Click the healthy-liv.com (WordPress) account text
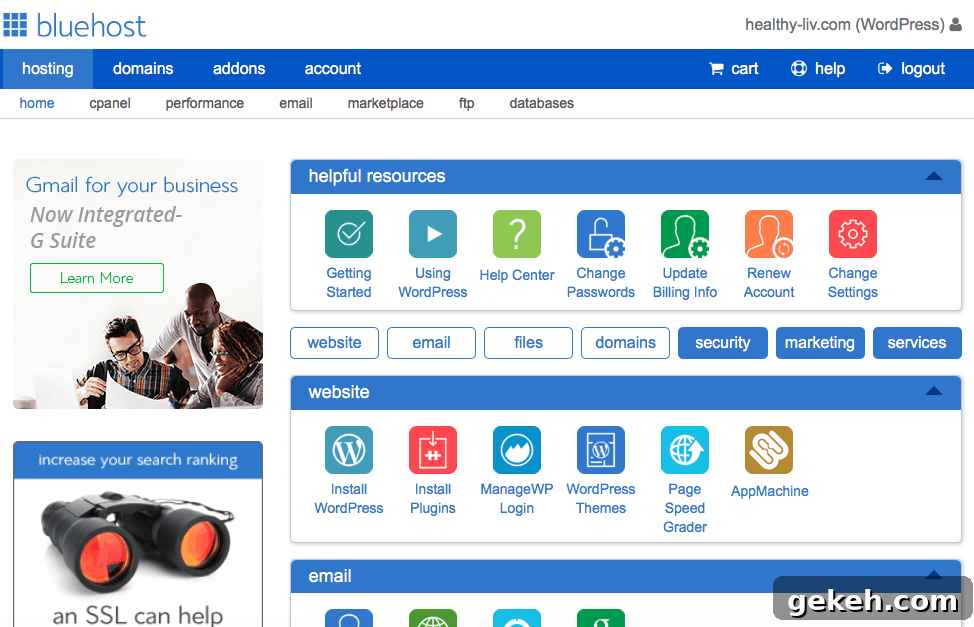974x627 pixels. 845,24
